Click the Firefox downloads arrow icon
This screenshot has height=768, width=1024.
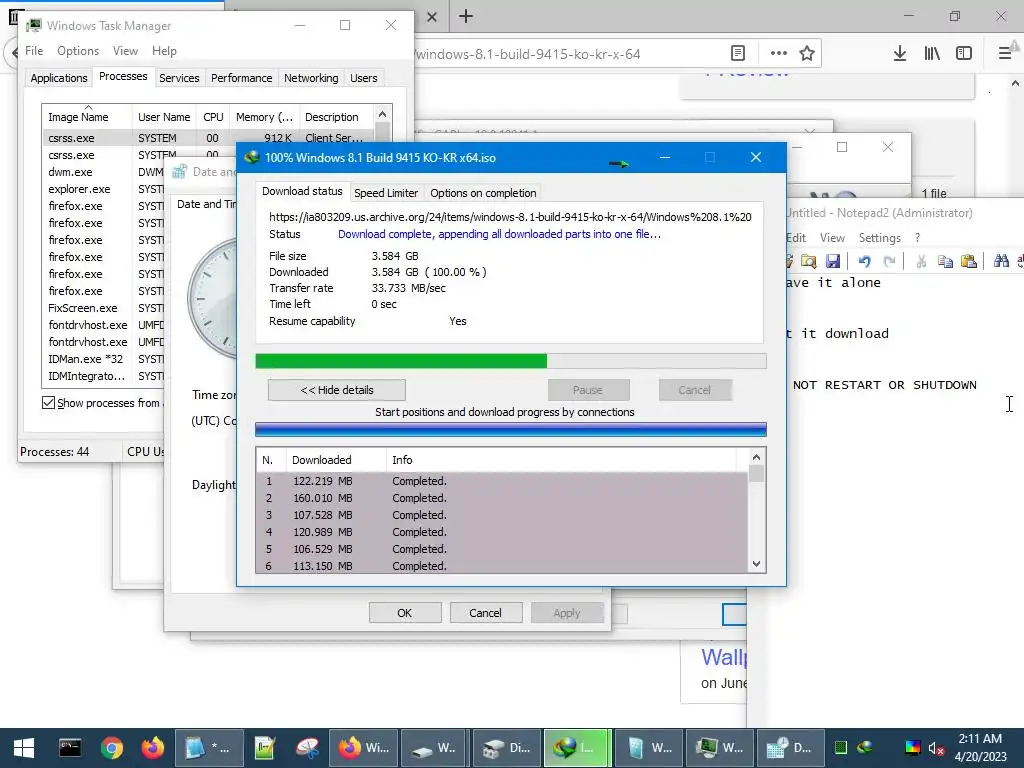click(899, 54)
